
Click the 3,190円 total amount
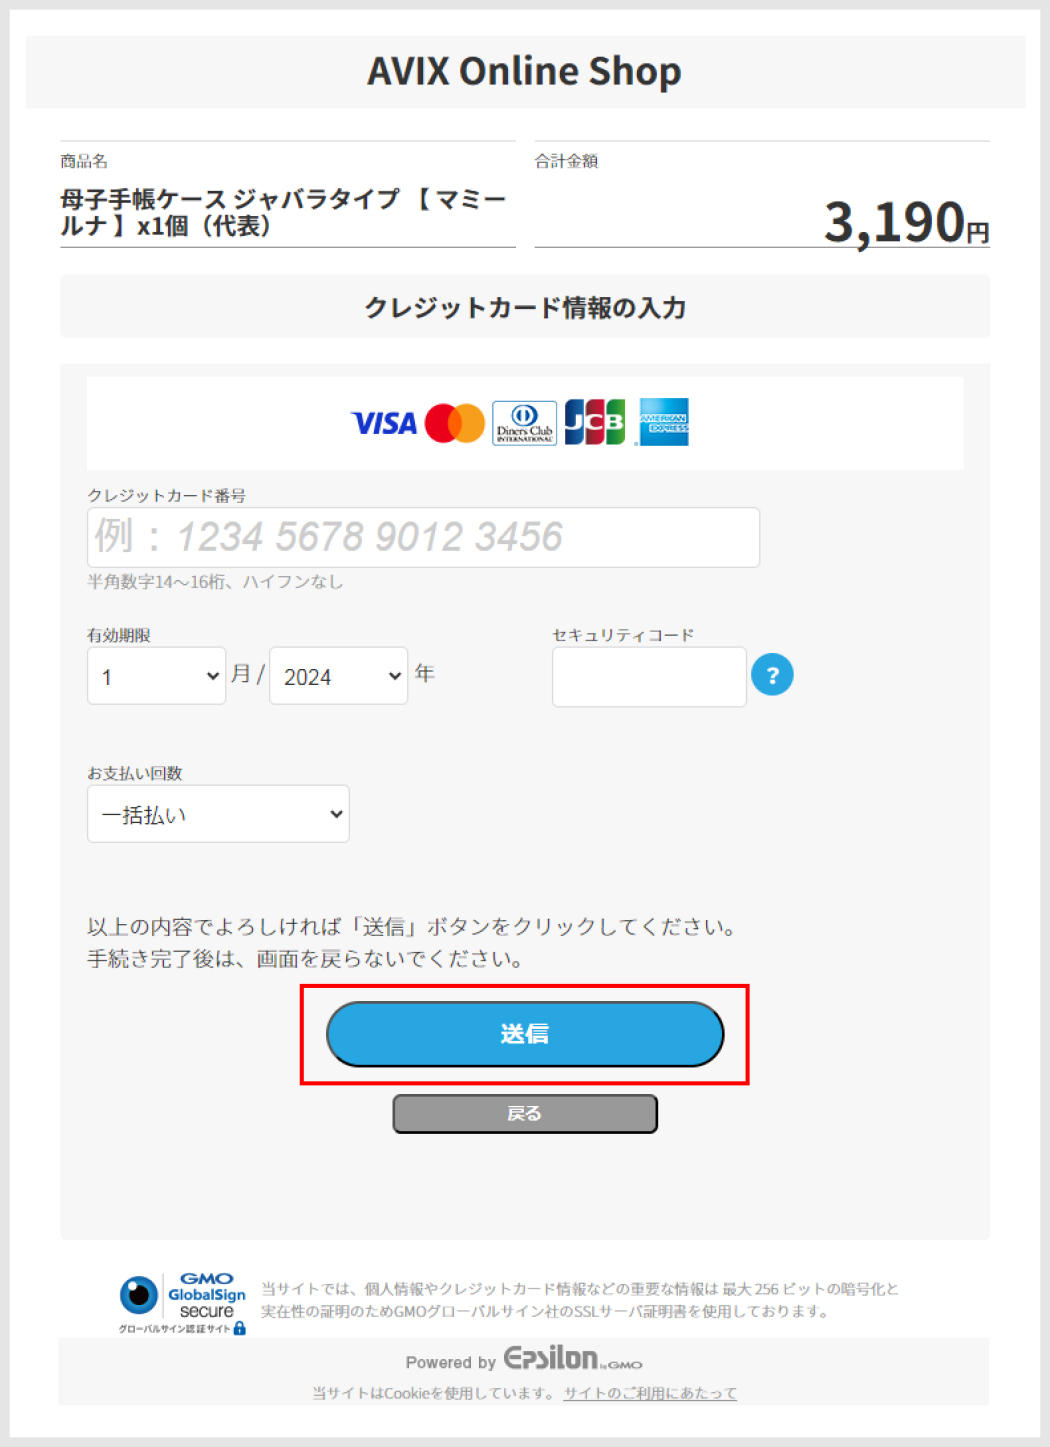coord(906,221)
